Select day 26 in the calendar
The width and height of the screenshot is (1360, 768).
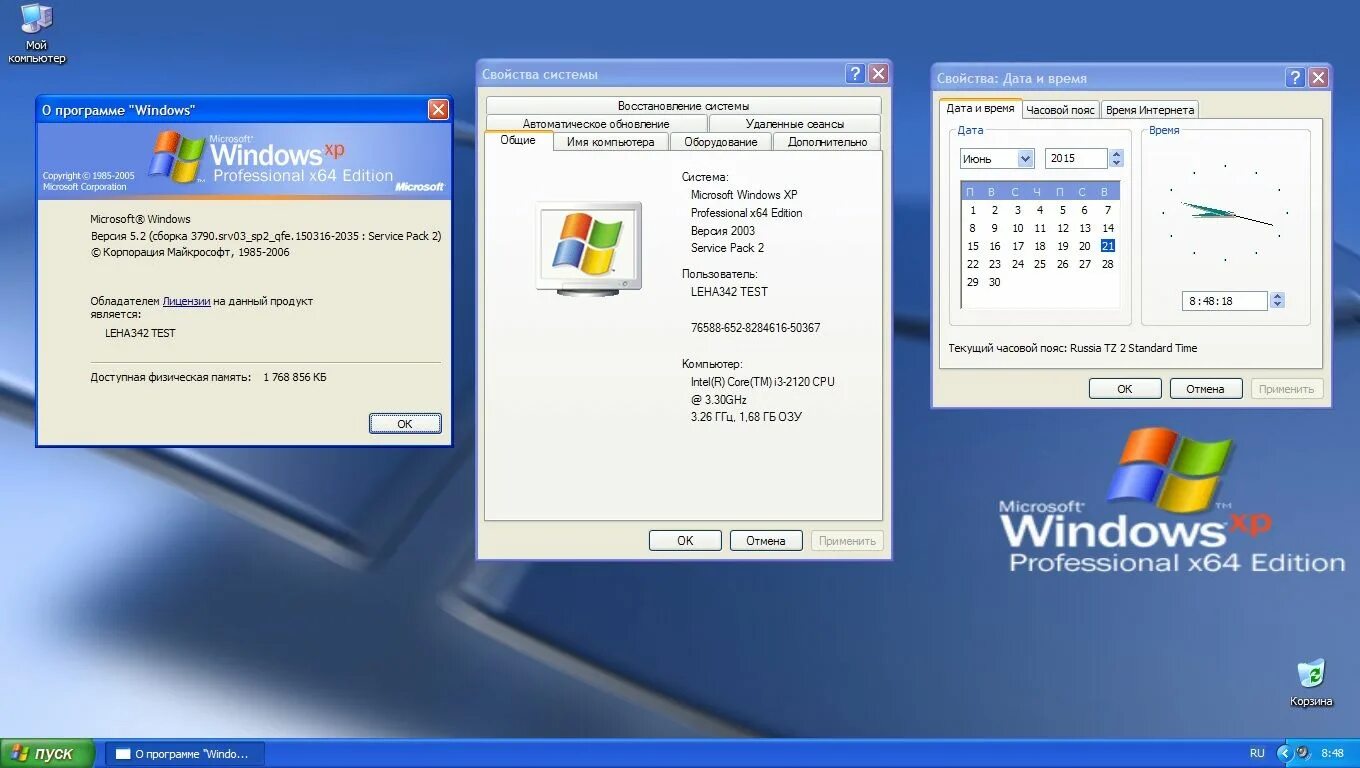(x=1062, y=264)
